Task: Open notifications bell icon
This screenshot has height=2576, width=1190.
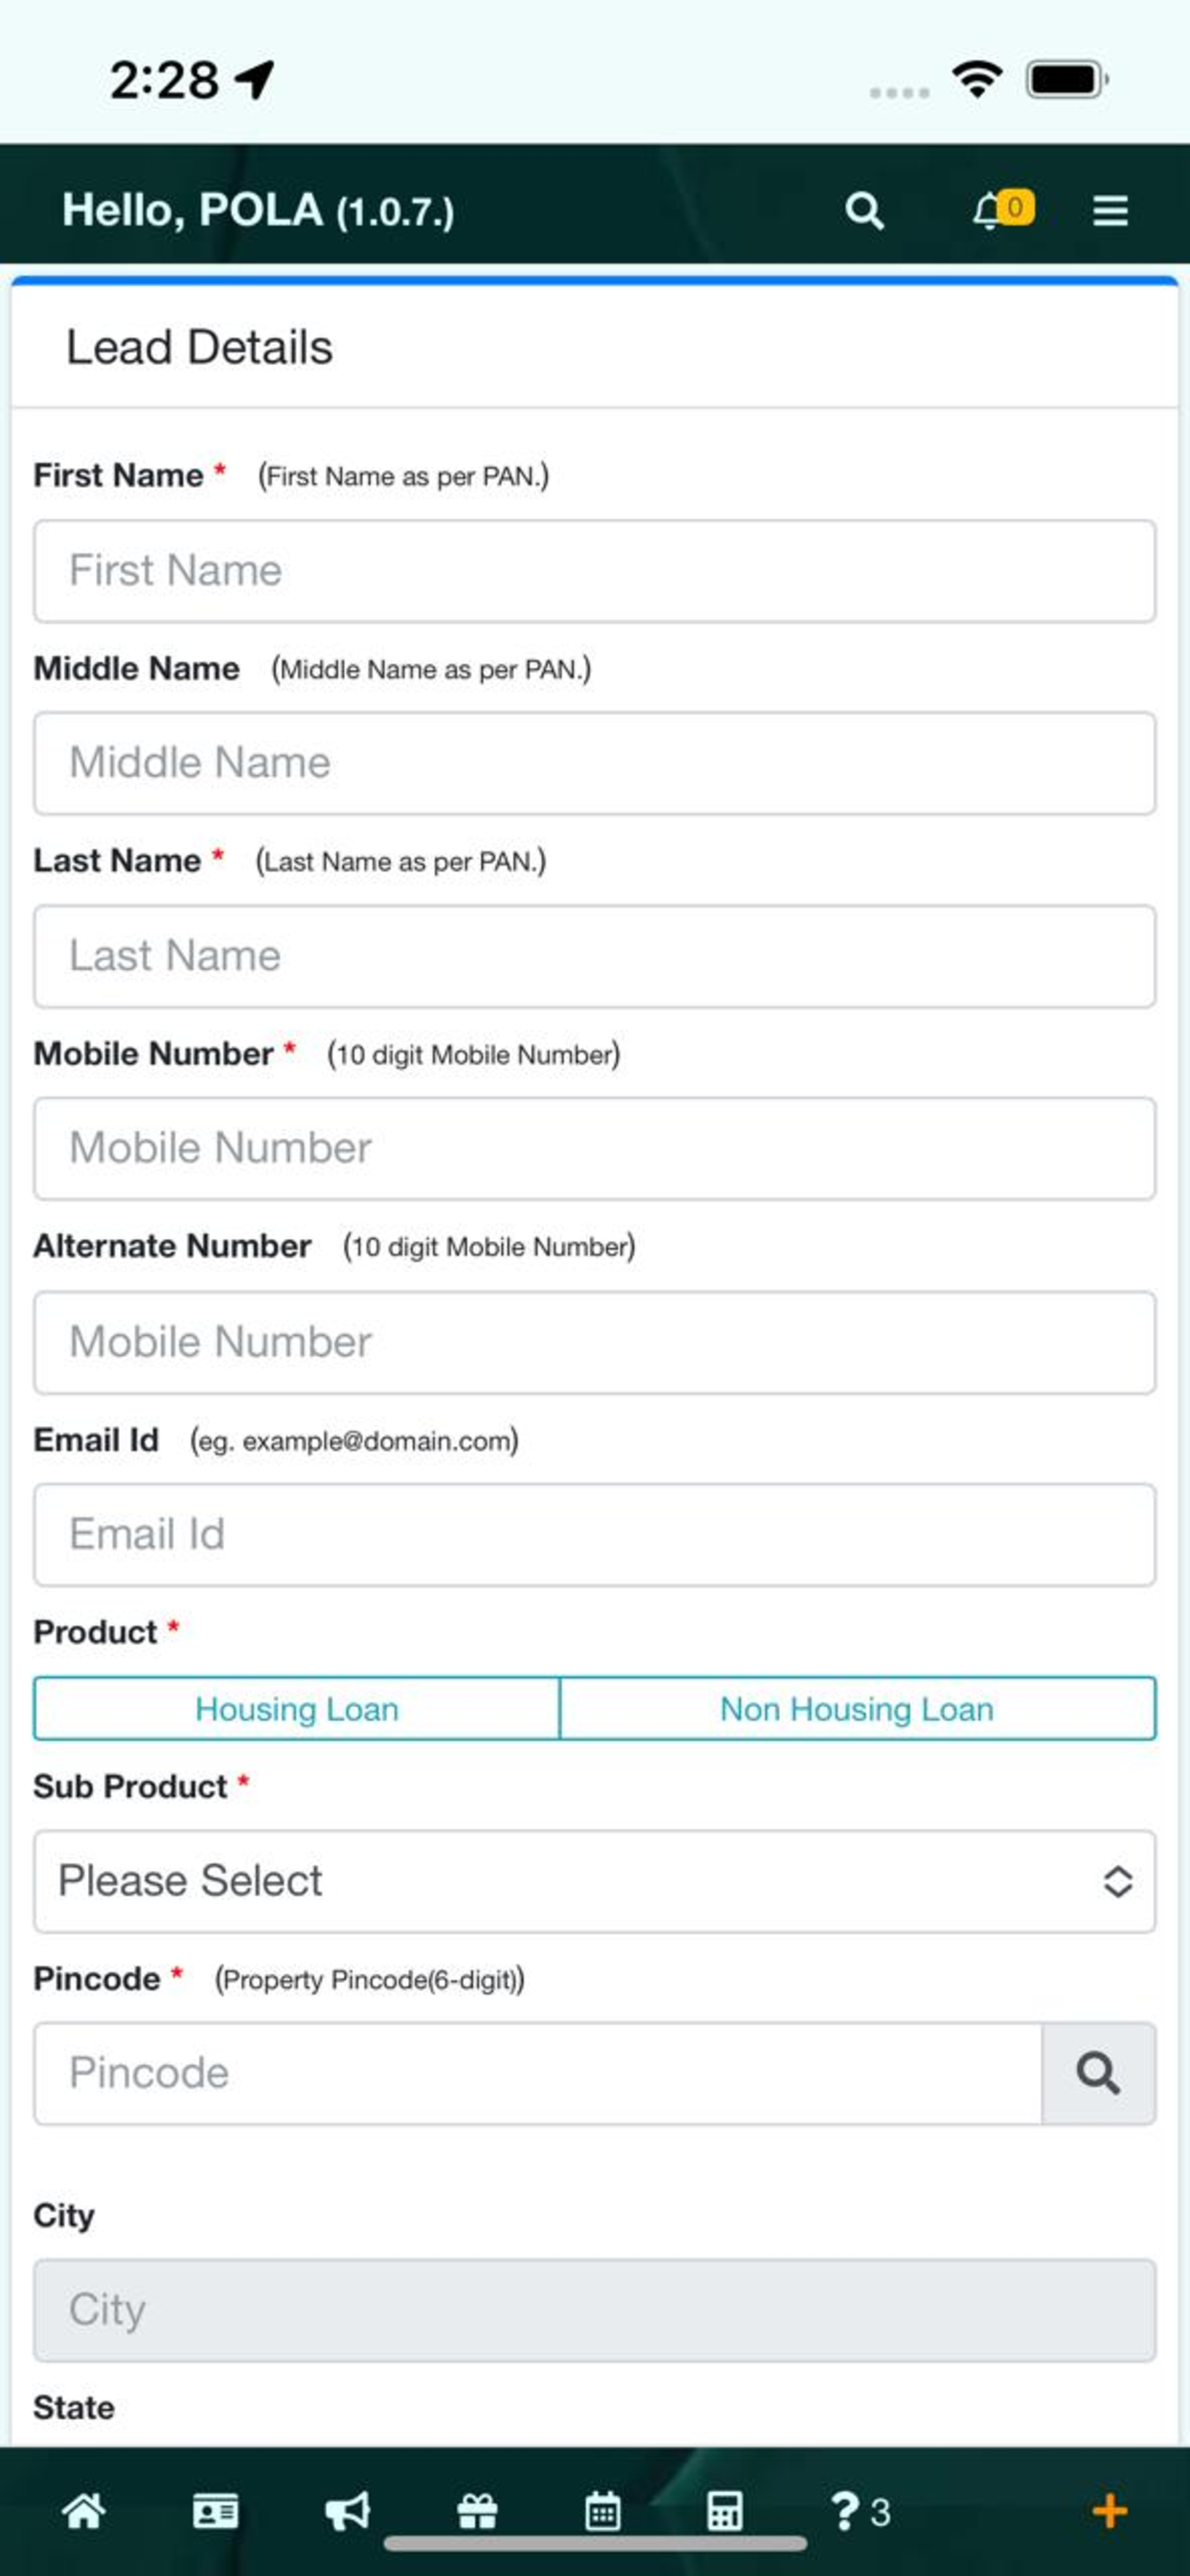Action: (989, 211)
